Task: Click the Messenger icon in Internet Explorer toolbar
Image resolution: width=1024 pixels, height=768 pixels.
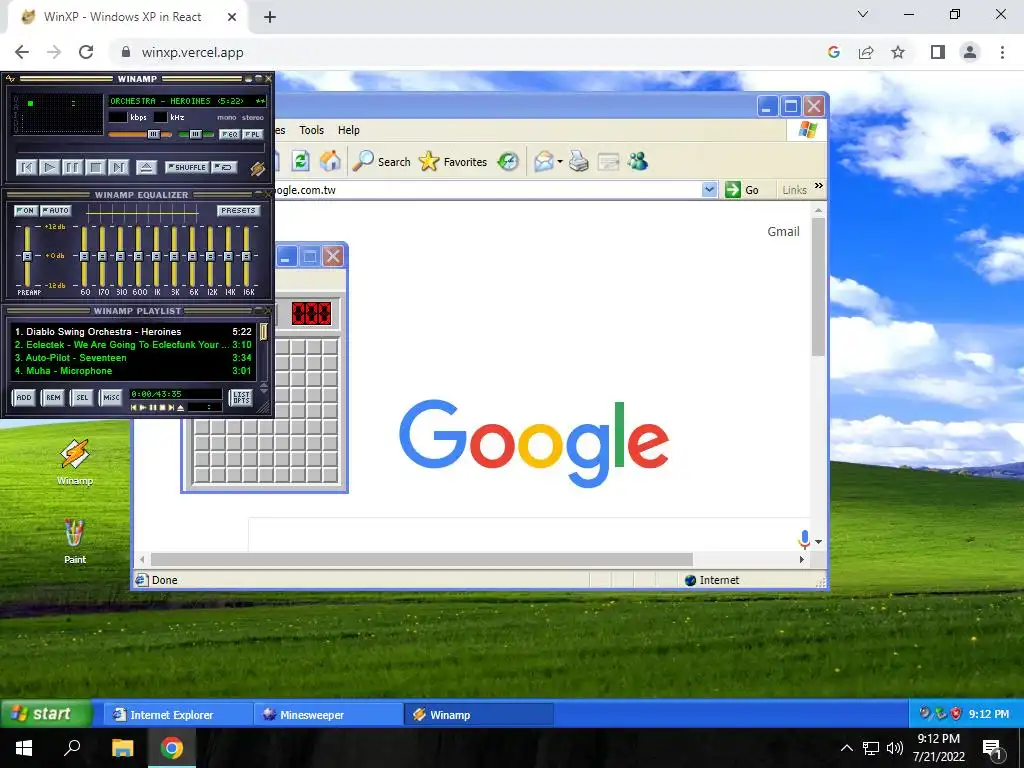Action: click(x=638, y=161)
